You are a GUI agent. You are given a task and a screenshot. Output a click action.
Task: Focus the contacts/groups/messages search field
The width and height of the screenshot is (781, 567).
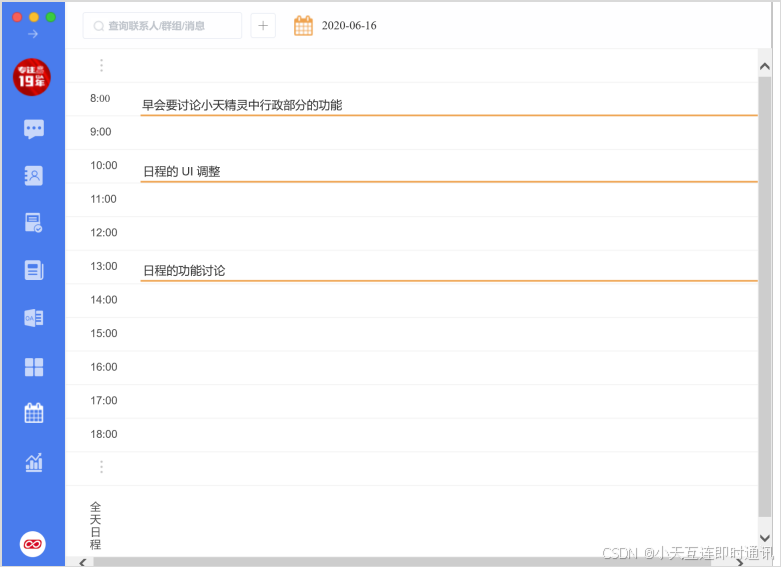tap(162, 25)
